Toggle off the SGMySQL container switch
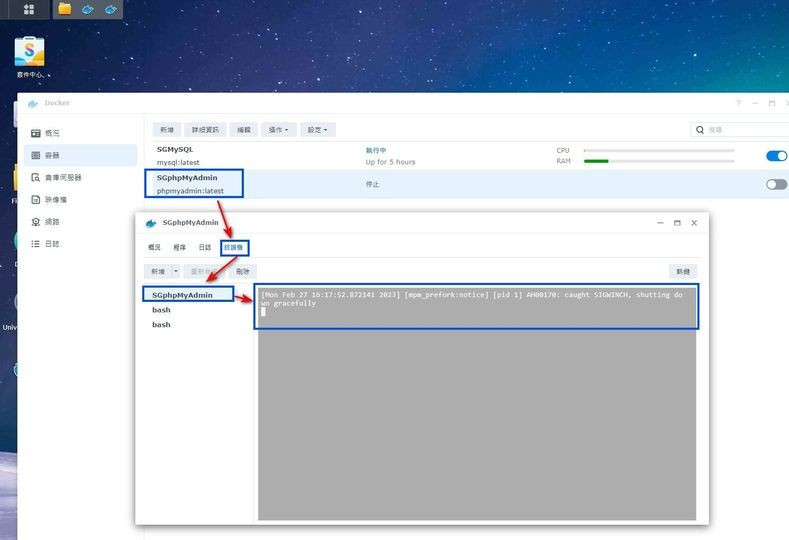This screenshot has height=540, width=789. click(776, 156)
